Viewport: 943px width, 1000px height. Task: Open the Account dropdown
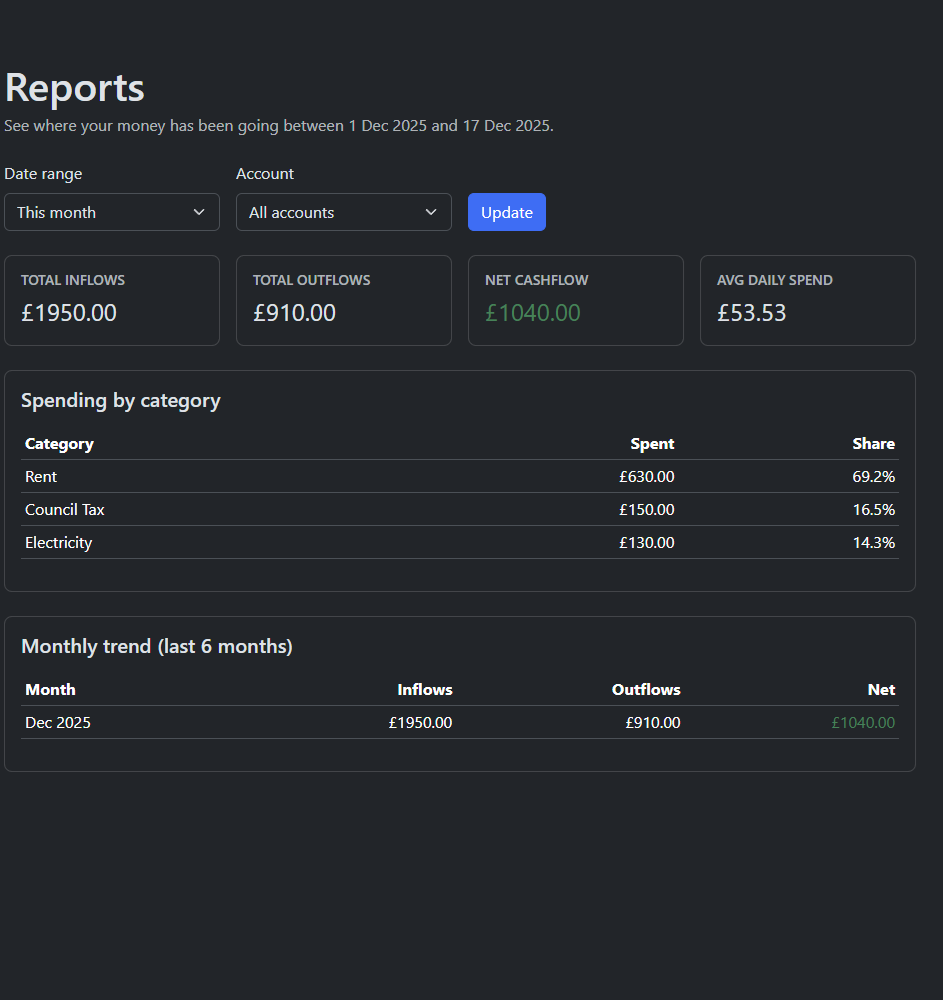coord(343,212)
